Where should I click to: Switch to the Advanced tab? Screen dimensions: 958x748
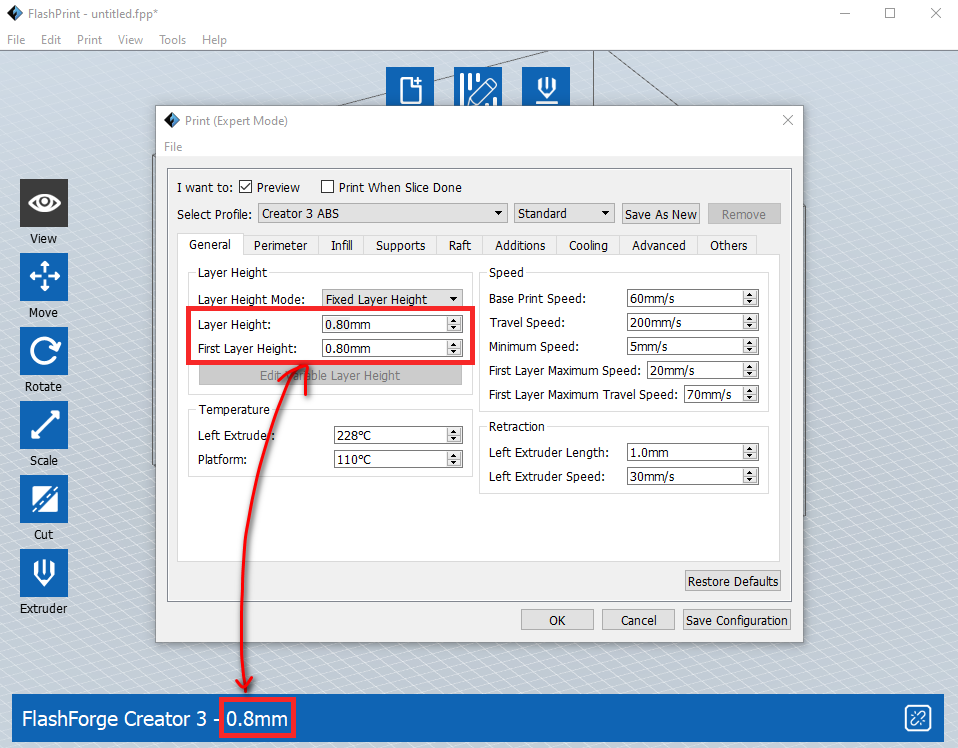tap(659, 246)
